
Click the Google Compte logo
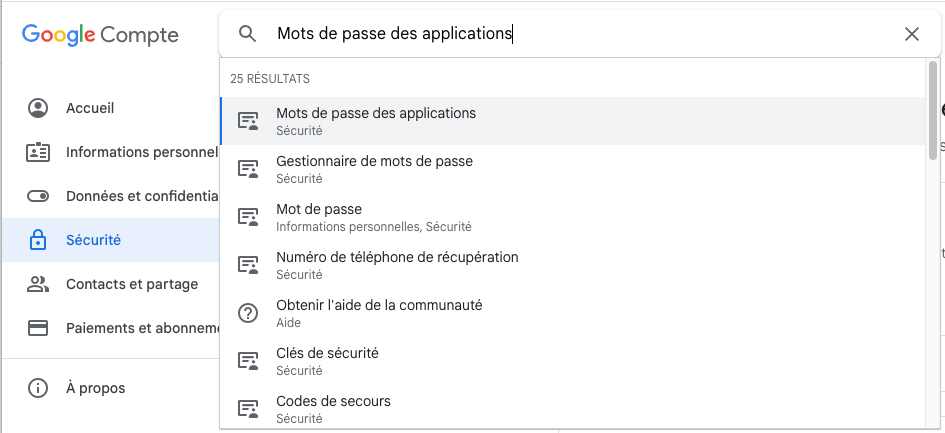pyautogui.click(x=100, y=35)
